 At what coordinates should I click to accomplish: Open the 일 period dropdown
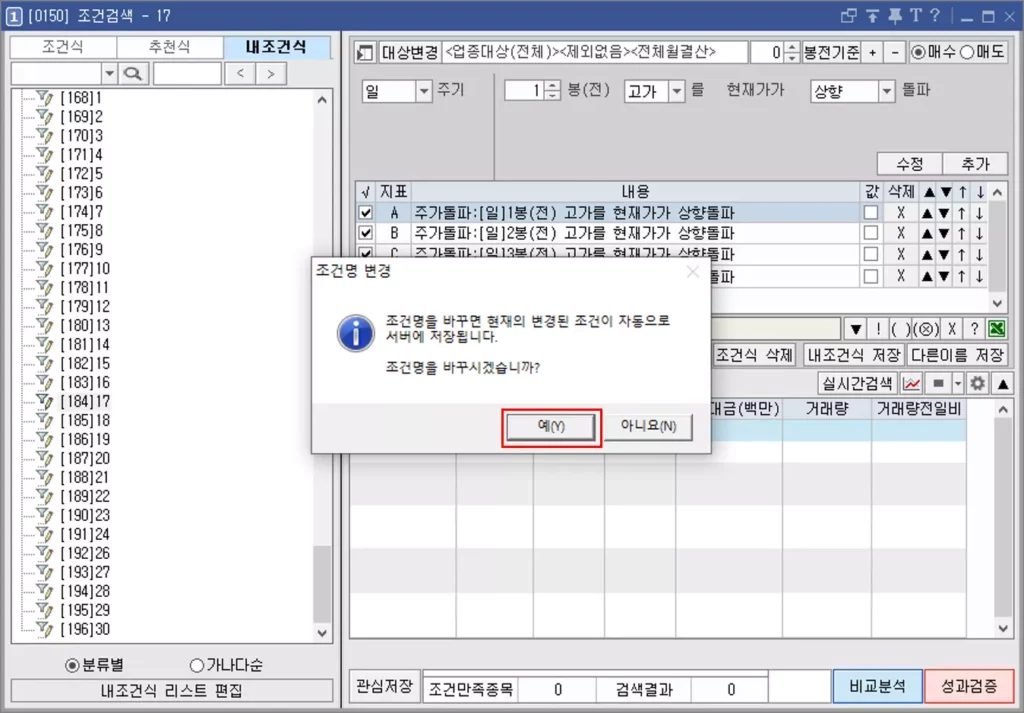[x=424, y=91]
